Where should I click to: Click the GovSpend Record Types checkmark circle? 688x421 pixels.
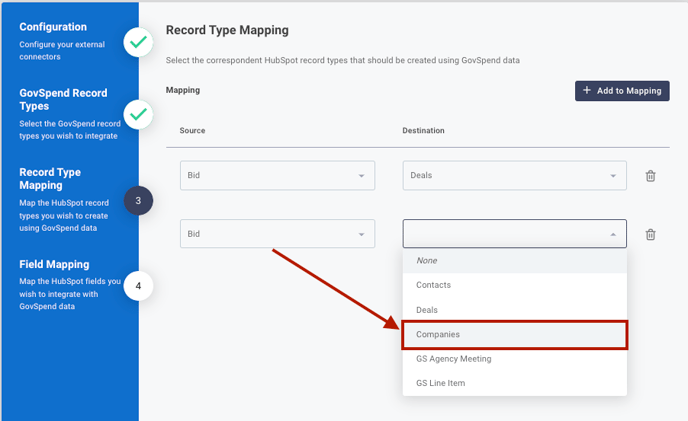pos(138,114)
